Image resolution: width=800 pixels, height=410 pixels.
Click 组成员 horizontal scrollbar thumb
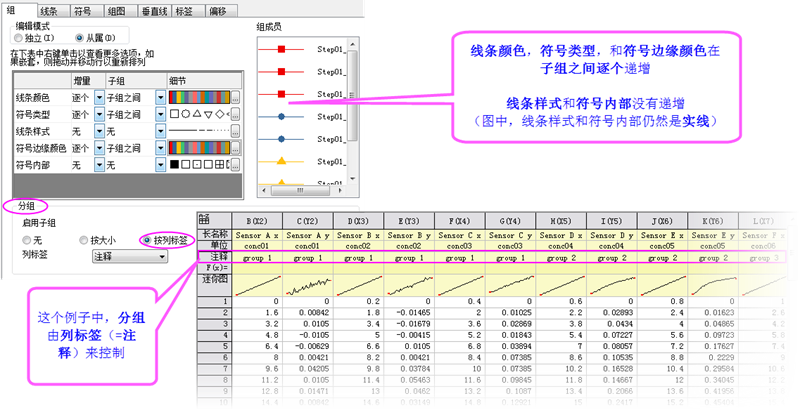tap(300, 190)
